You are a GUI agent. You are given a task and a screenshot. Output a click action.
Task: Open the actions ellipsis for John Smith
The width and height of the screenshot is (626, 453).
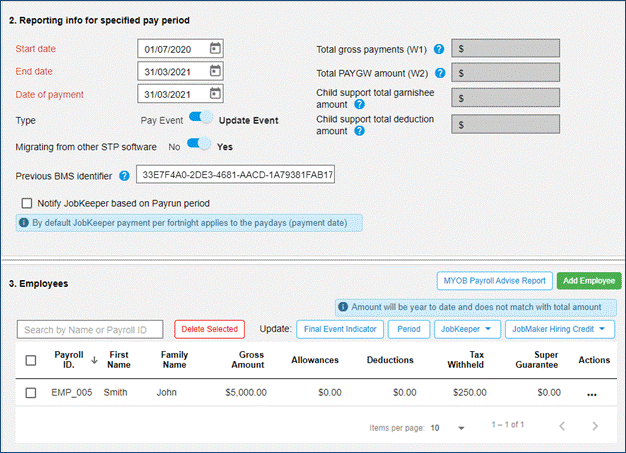(x=591, y=394)
